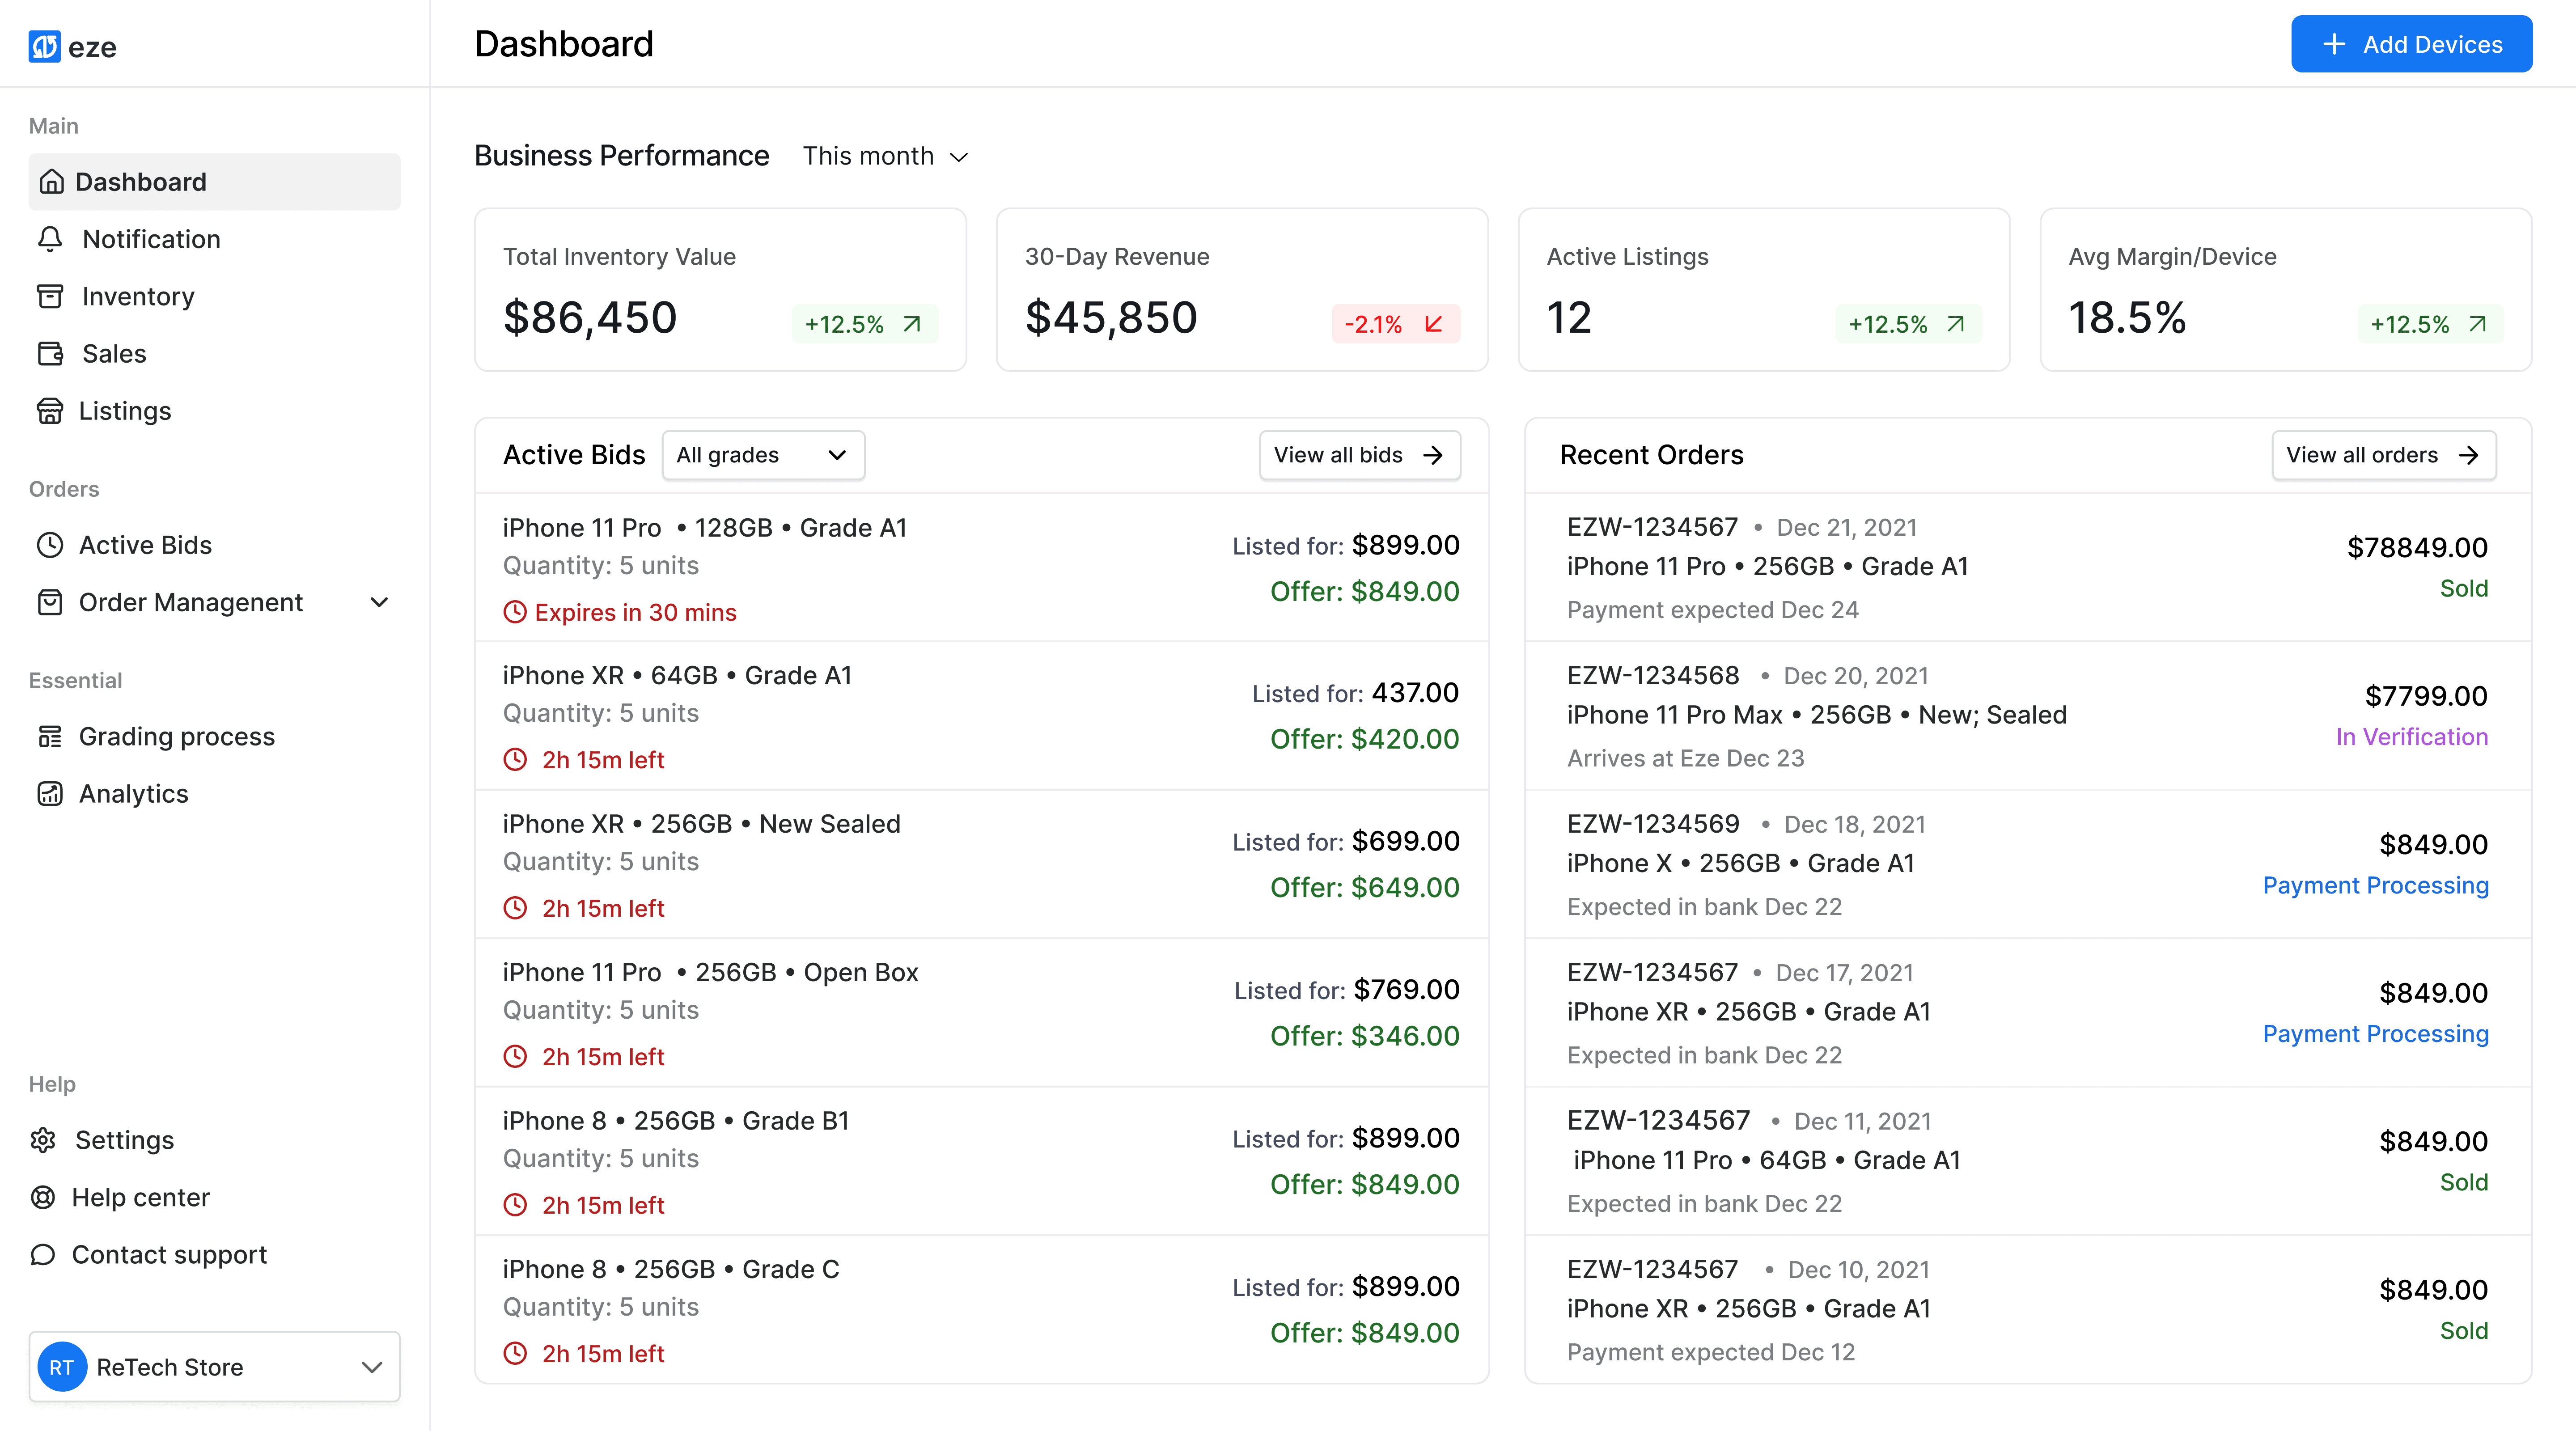Open Help center lifebuoy icon
Image resolution: width=2576 pixels, height=1431 pixels.
[43, 1197]
